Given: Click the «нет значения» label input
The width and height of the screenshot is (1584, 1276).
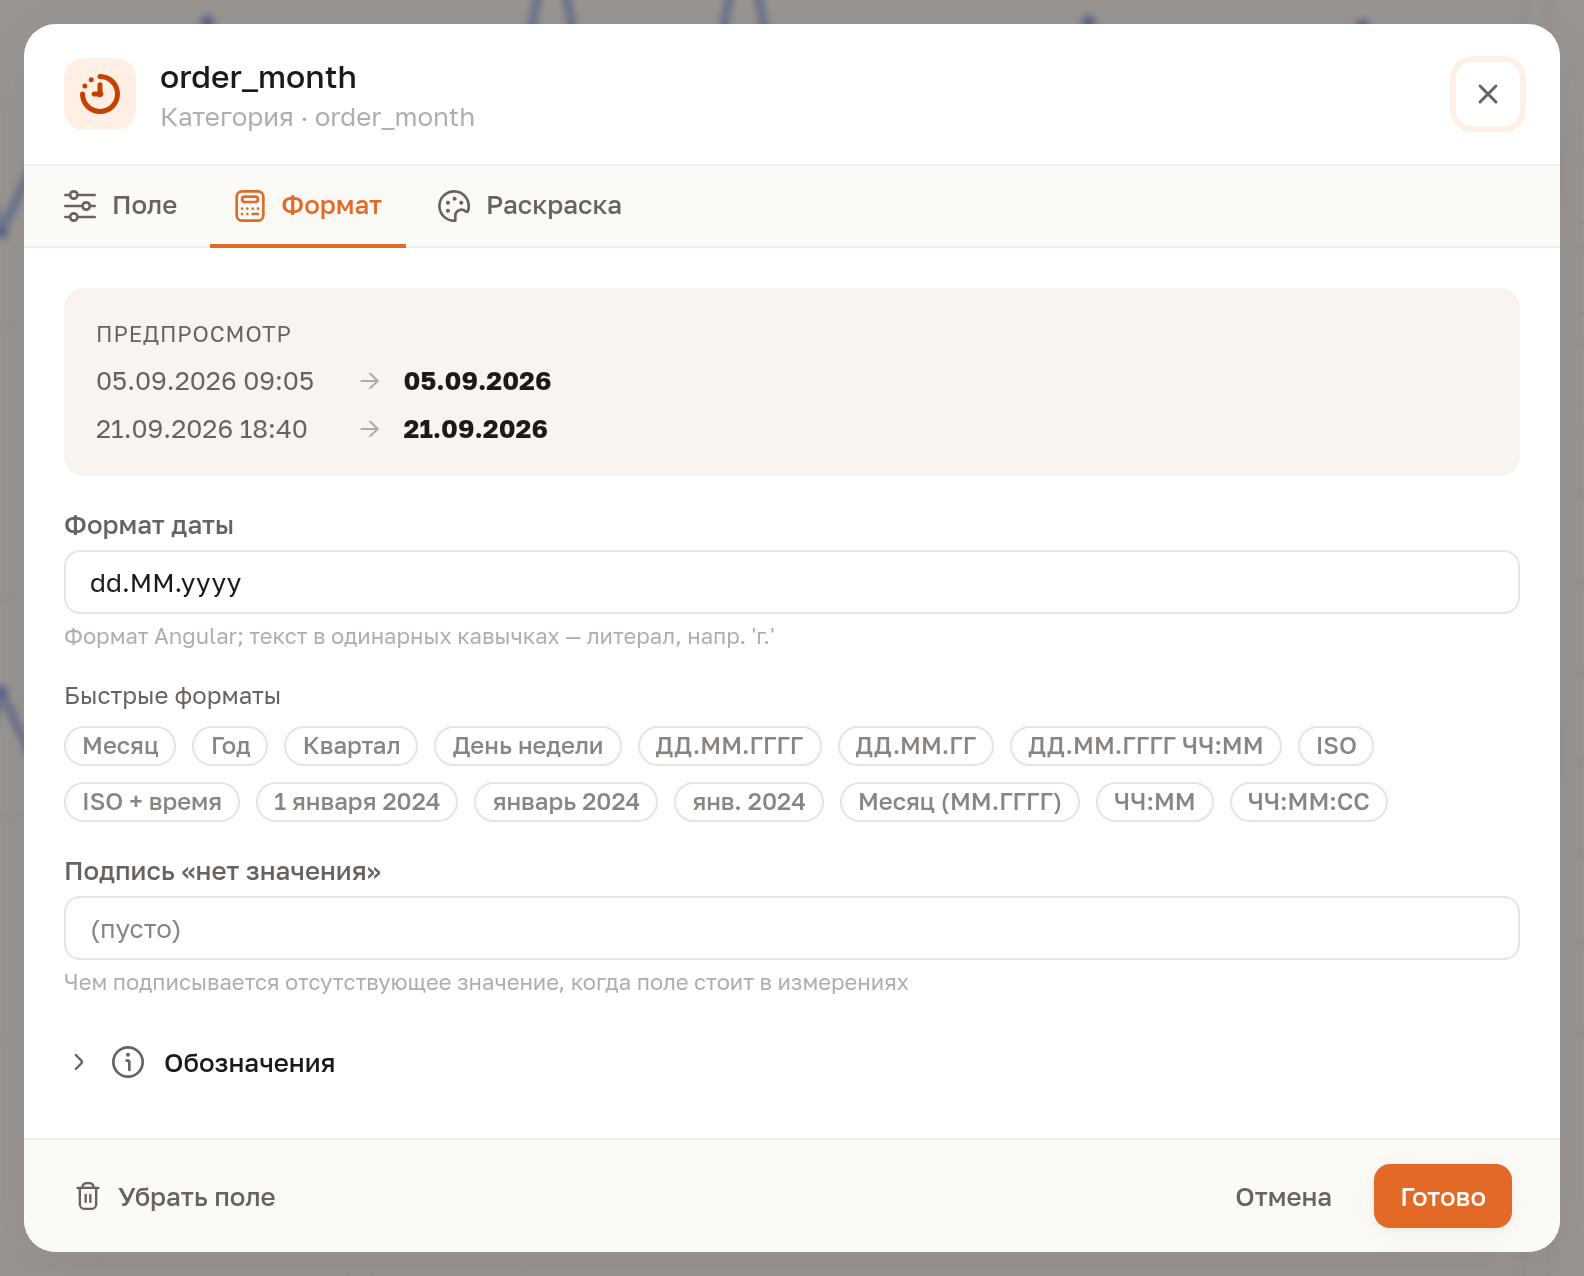Looking at the screenshot, I should pos(792,928).
